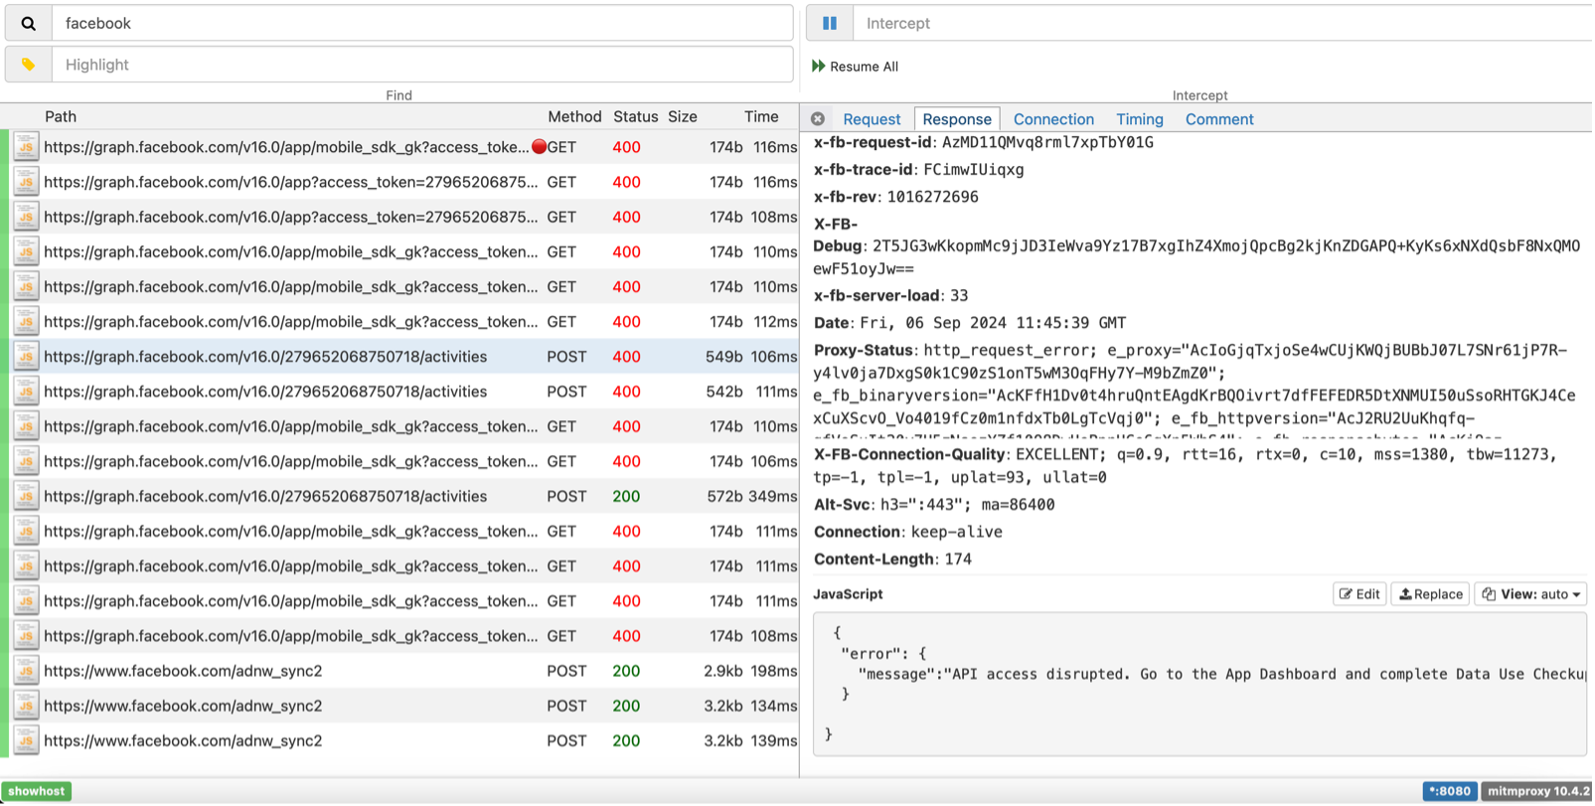Switch to the Request tab
Screen dimensions: 1595x806
pyautogui.click(x=871, y=119)
